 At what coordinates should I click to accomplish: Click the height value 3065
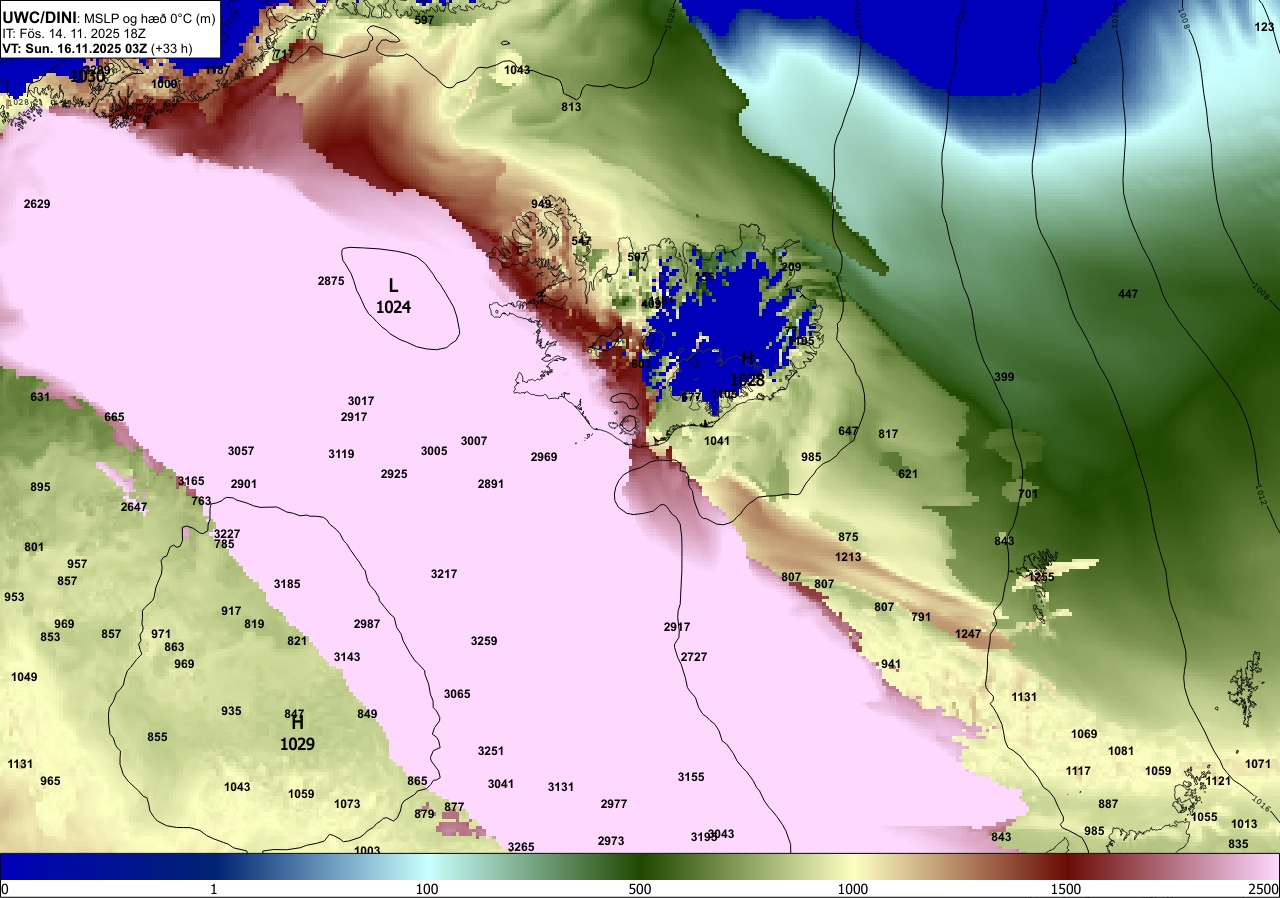pyautogui.click(x=457, y=694)
